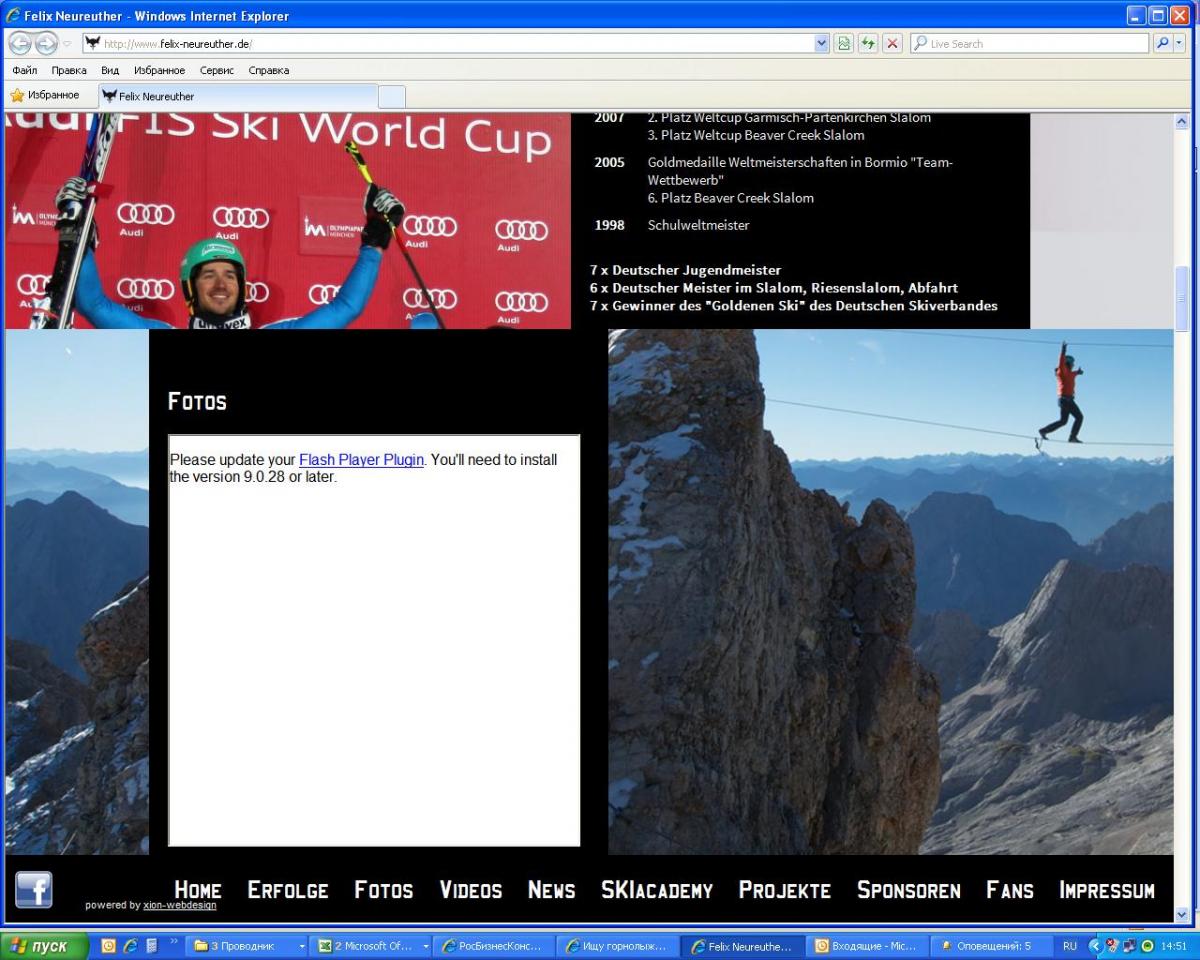Open the Sponsoren navigation item
1200x960 pixels.
pyautogui.click(x=909, y=889)
